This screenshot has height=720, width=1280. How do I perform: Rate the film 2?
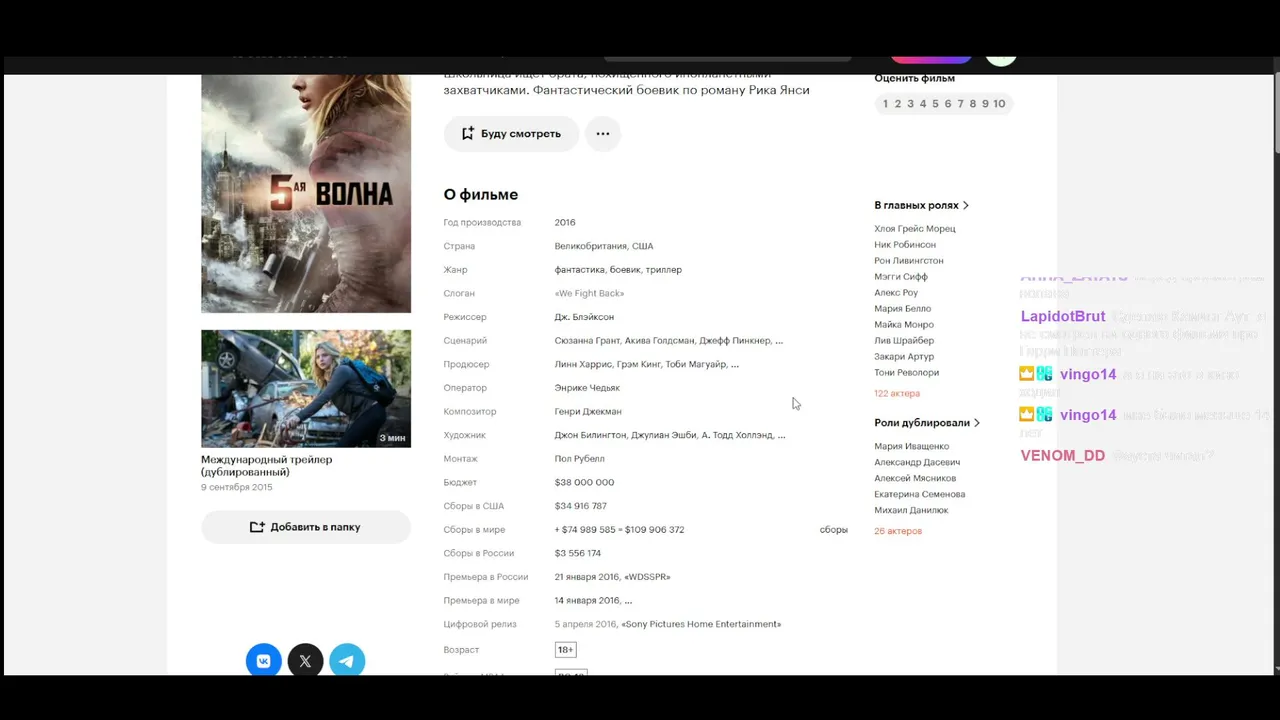(x=898, y=104)
